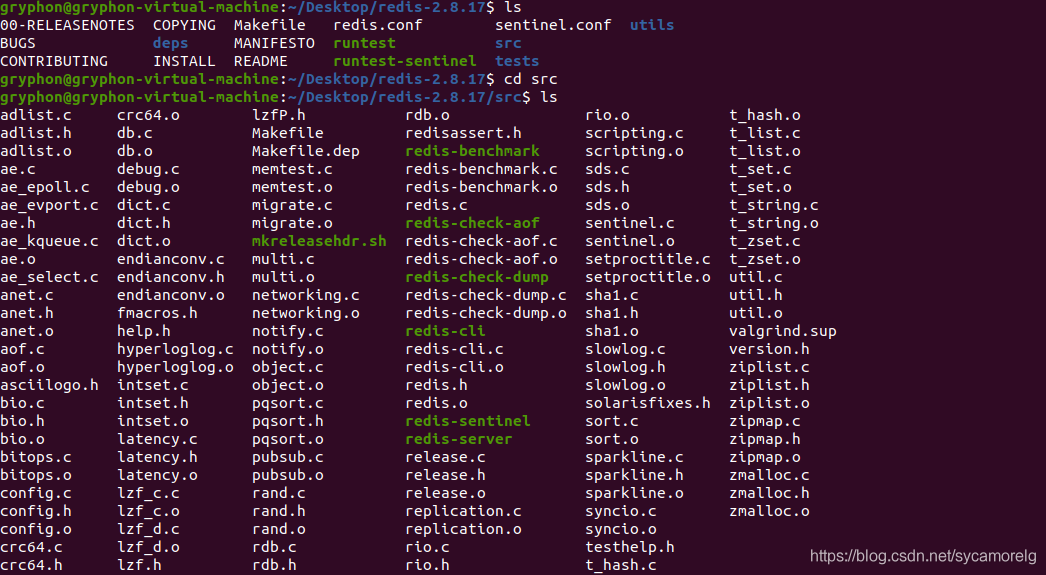Select the deps directory entry
The height and width of the screenshot is (575, 1046).
[170, 43]
